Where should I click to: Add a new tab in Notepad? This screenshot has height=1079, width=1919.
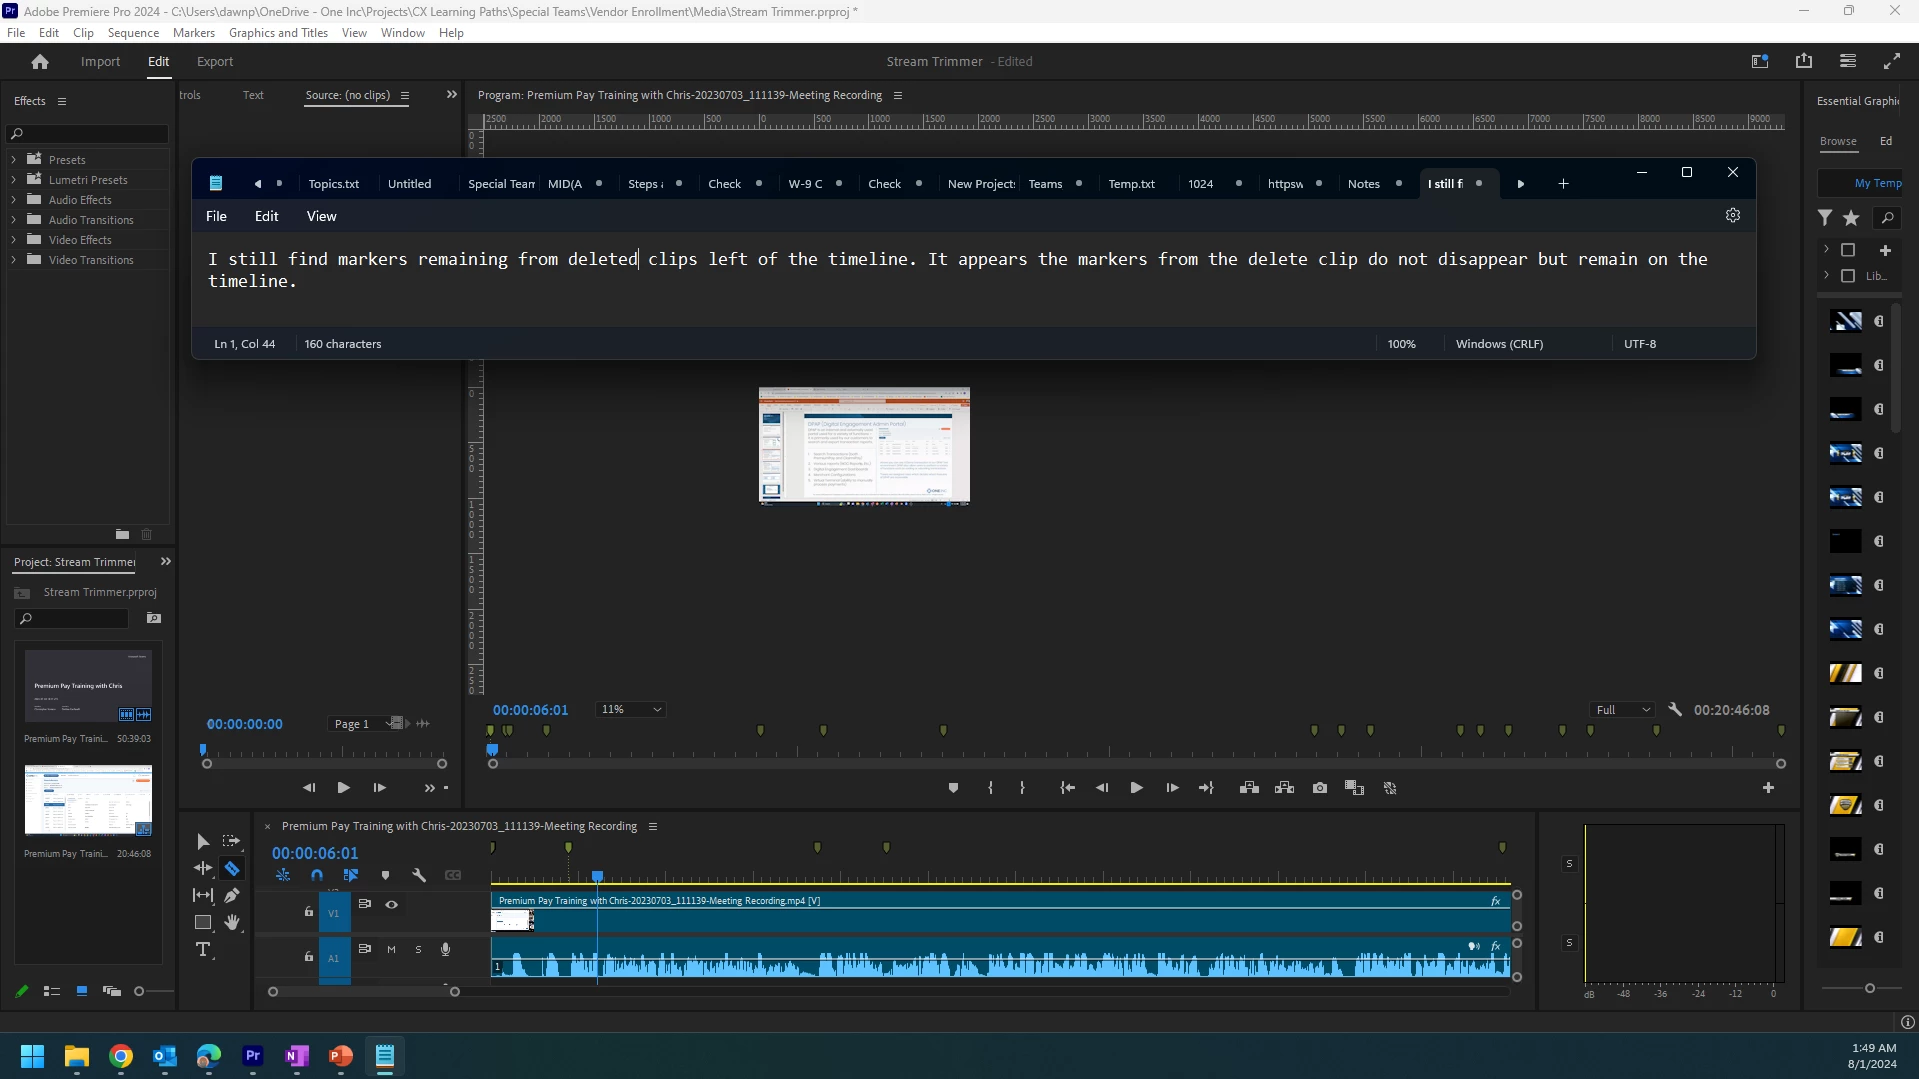point(1563,184)
